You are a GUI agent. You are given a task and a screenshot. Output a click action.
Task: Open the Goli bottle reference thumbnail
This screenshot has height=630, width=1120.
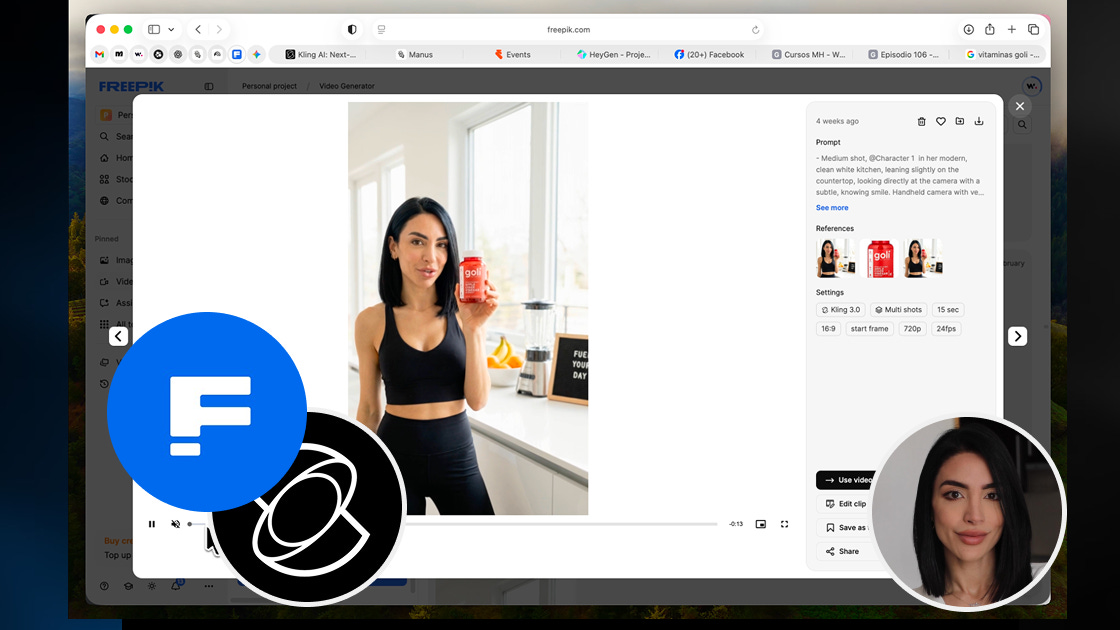pos(880,258)
